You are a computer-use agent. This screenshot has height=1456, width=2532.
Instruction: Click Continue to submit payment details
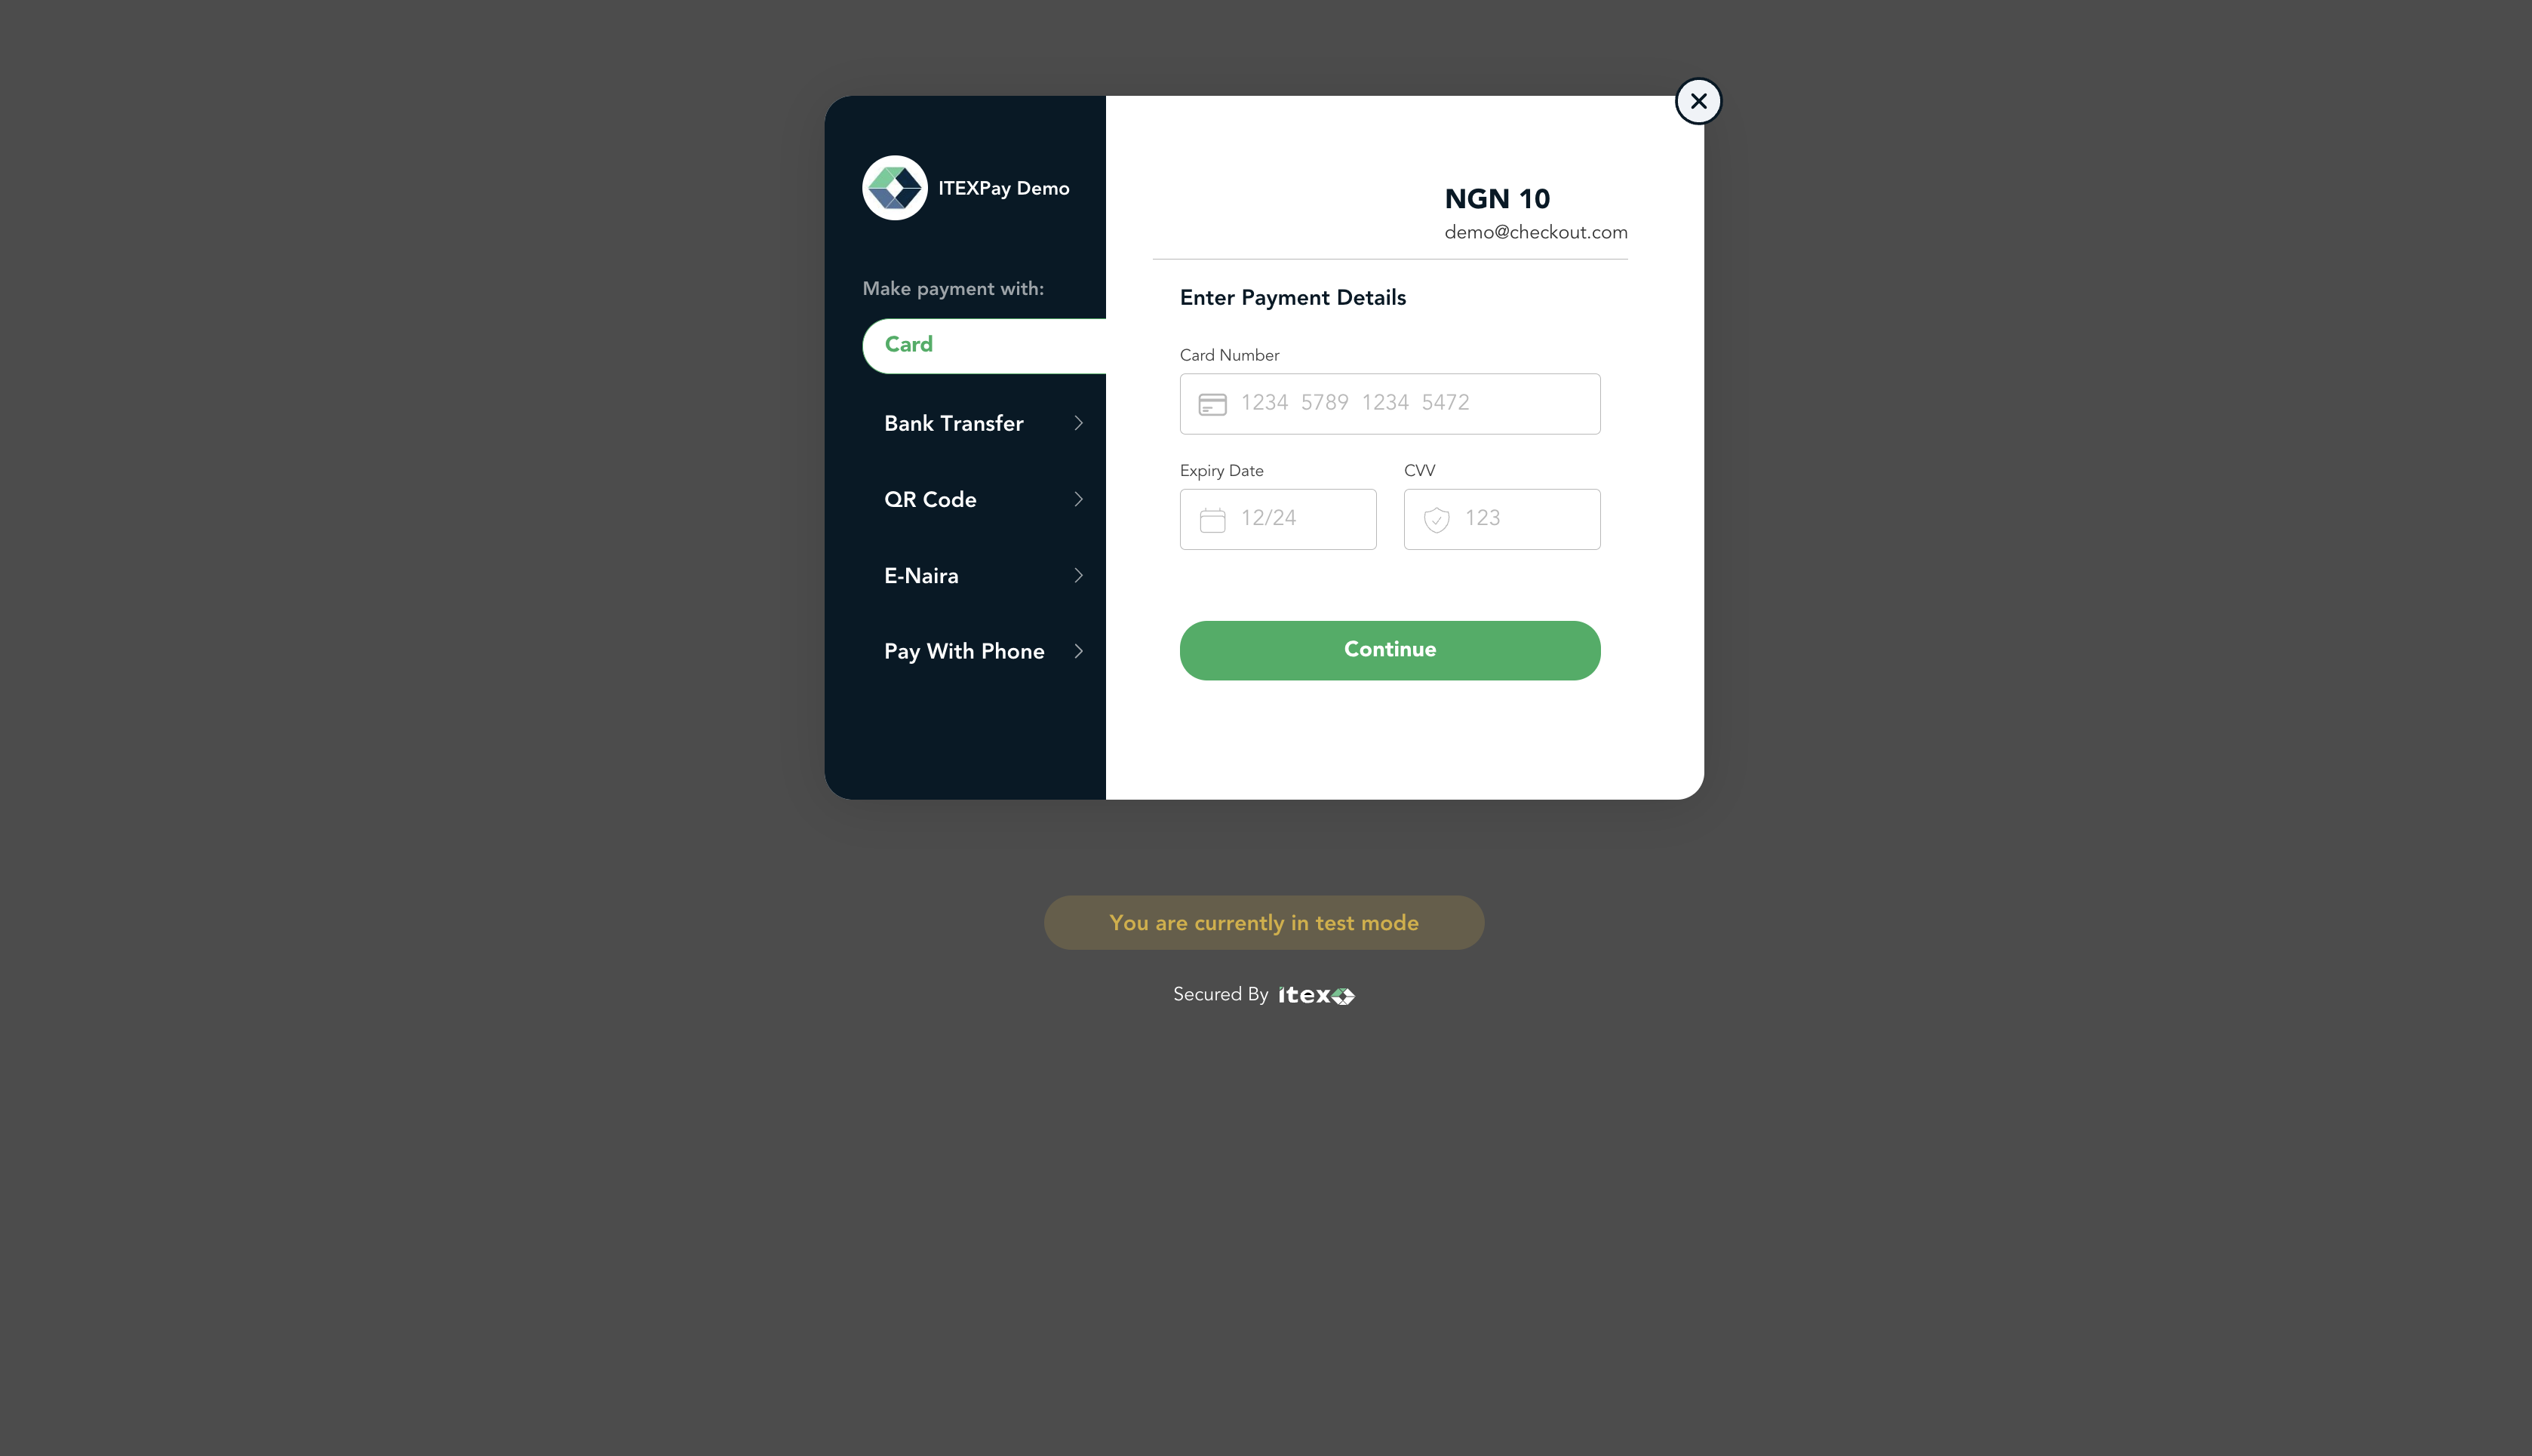click(1390, 649)
